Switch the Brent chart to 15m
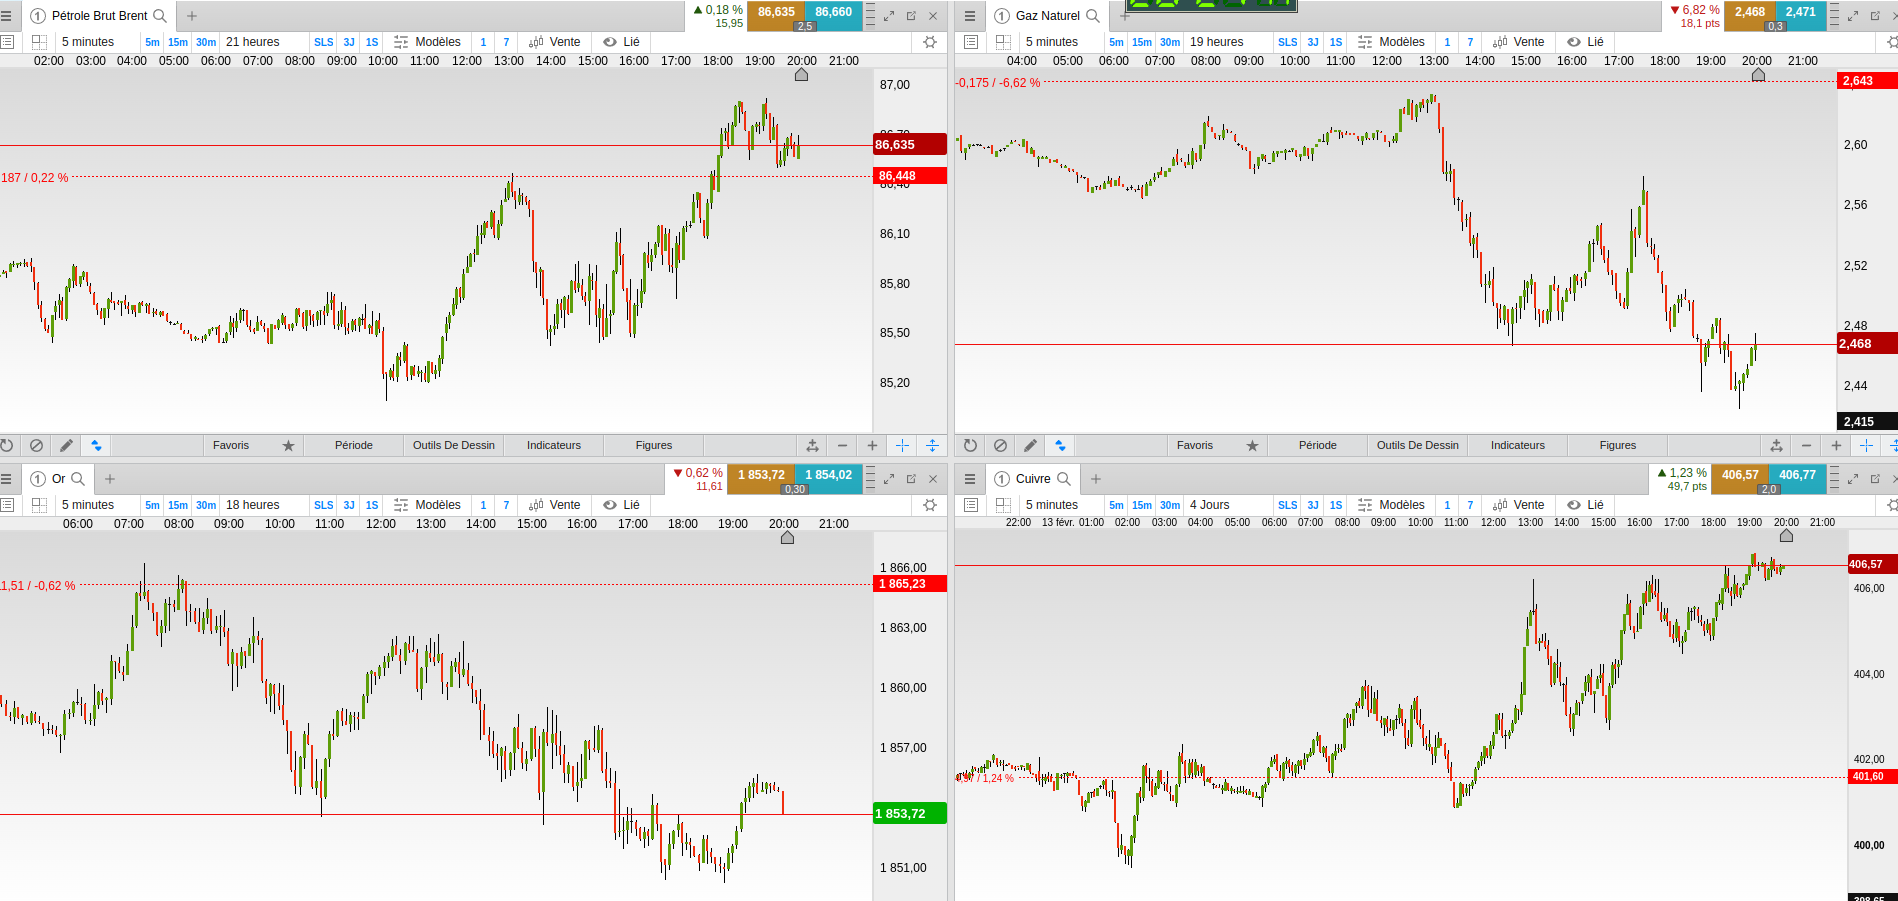Screen dimensions: 1898x901 (x=178, y=42)
